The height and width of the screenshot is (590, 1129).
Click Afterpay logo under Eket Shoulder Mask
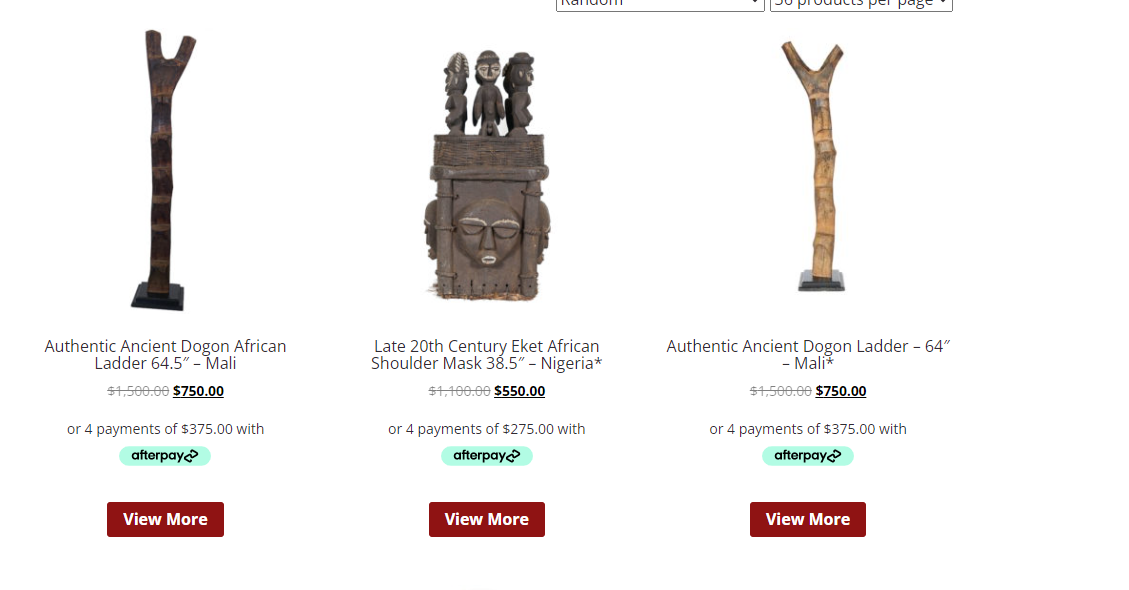(487, 455)
